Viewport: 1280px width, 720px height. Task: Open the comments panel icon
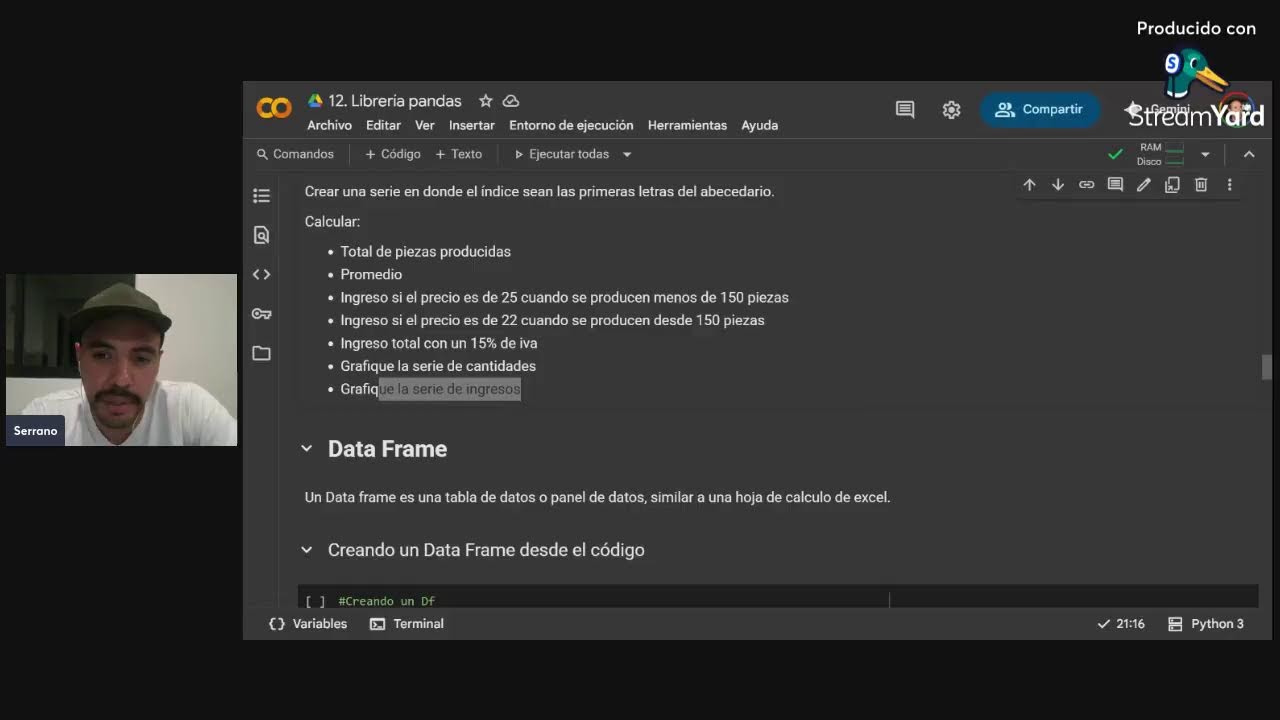[x=905, y=110]
